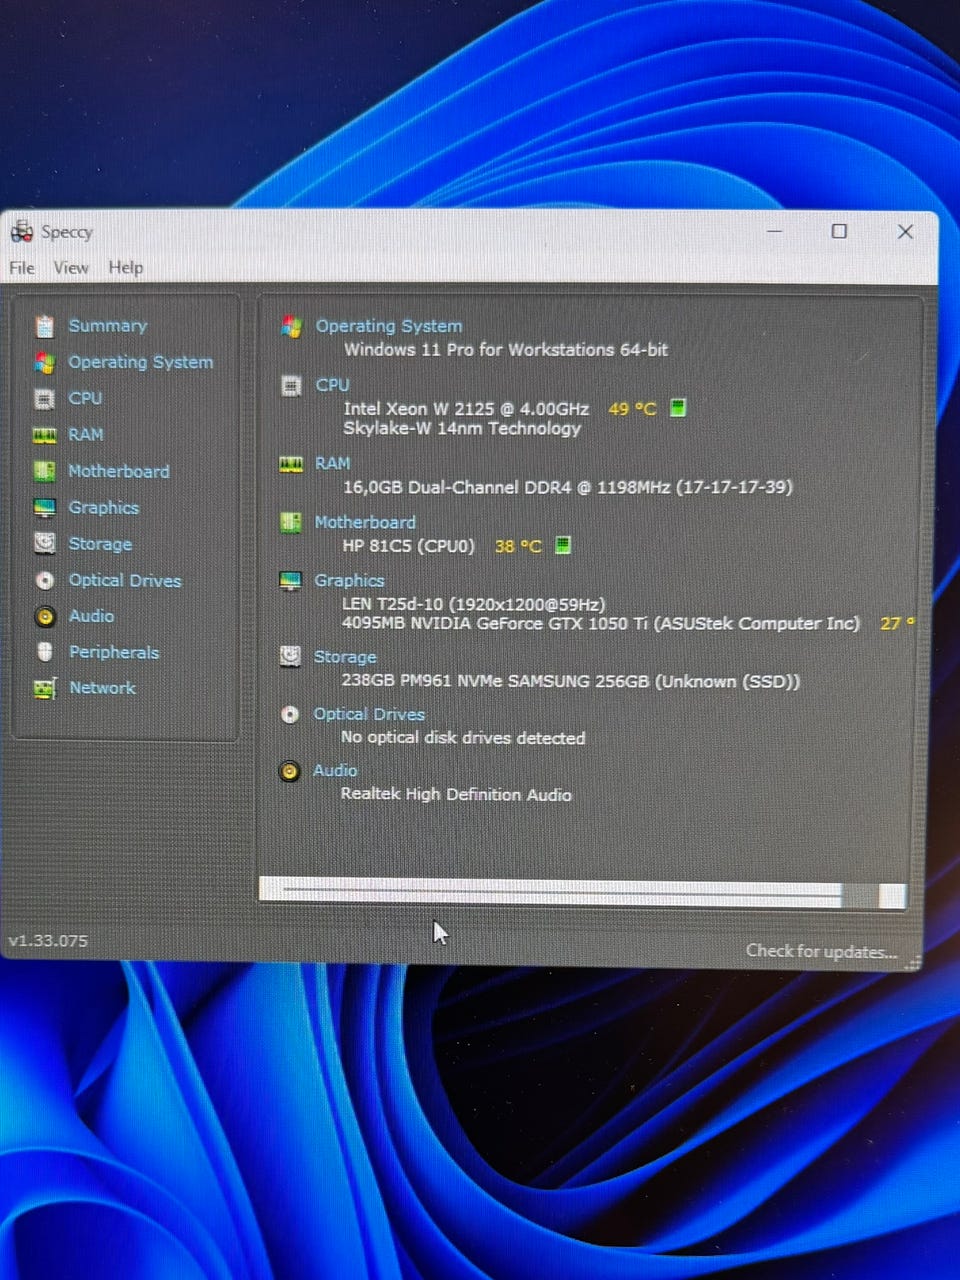
Task: Click the Network icon in sidebar
Action: (44, 688)
